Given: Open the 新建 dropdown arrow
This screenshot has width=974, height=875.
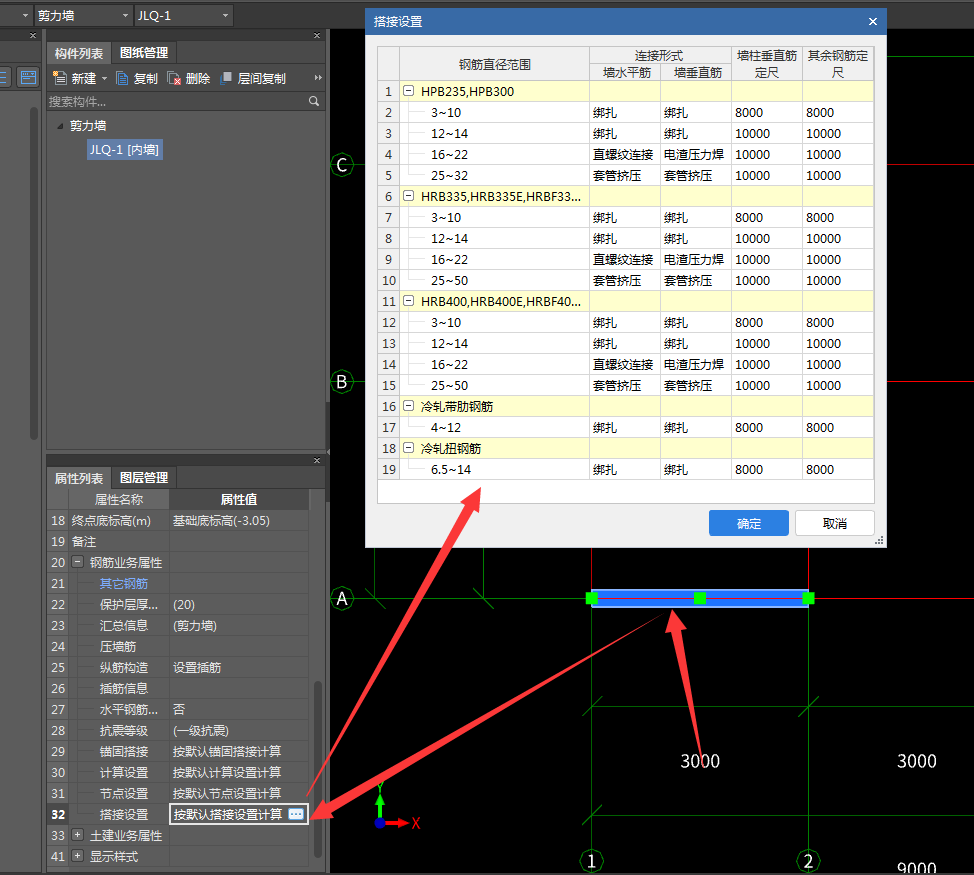Looking at the screenshot, I should click(104, 78).
